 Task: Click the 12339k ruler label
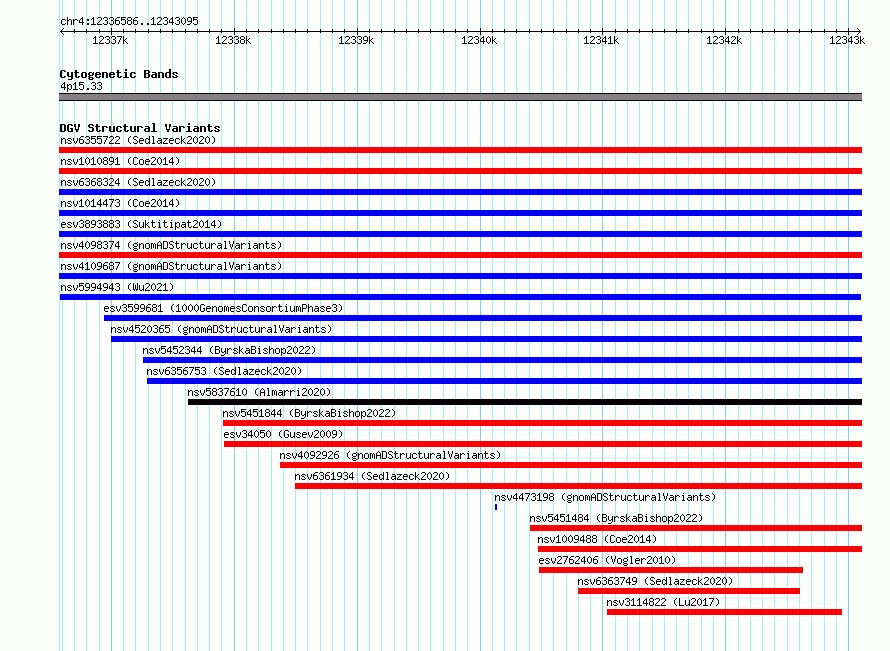point(356,40)
